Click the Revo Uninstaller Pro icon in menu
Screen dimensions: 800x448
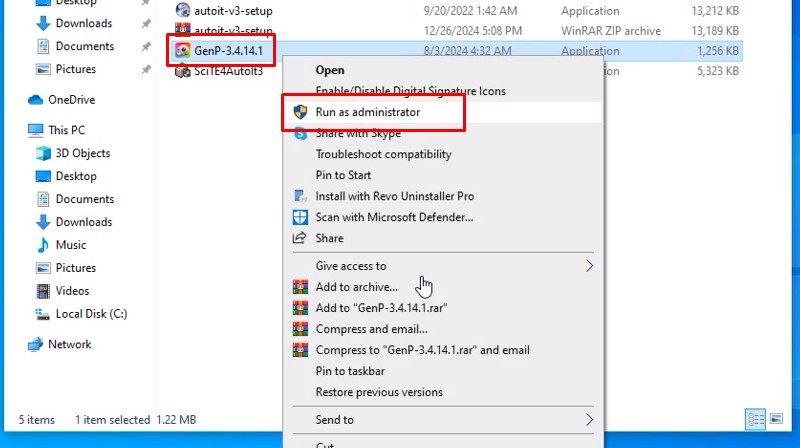pyautogui.click(x=299, y=196)
